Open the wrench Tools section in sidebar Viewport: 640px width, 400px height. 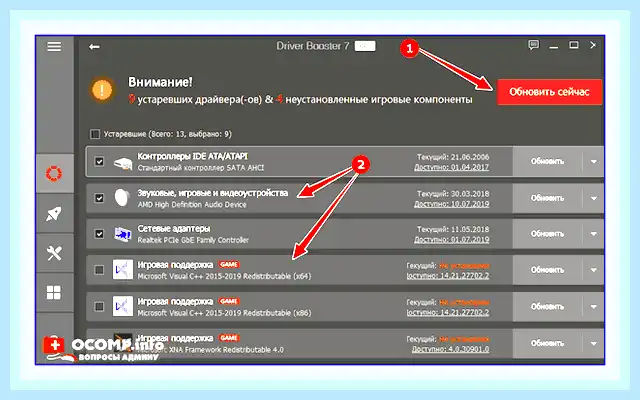[54, 253]
